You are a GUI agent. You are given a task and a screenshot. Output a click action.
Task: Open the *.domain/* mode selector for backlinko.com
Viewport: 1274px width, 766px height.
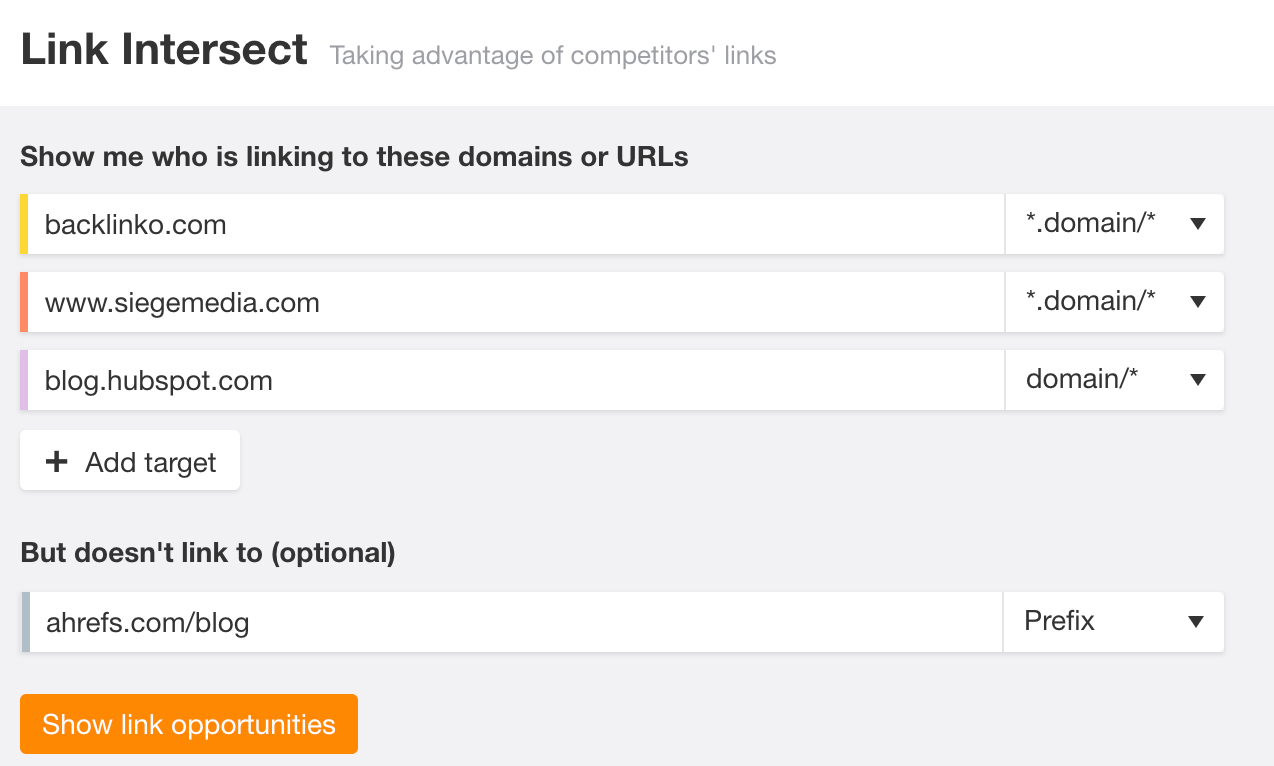click(1115, 224)
